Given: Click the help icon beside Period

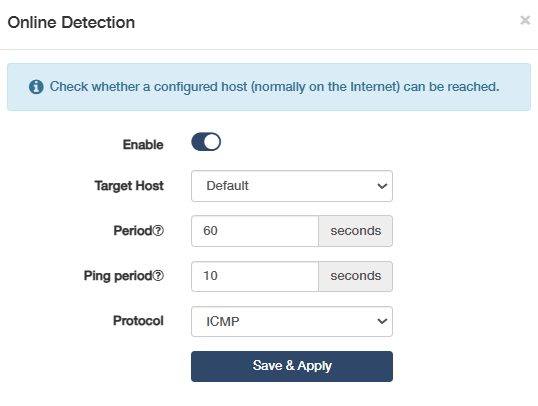Looking at the screenshot, I should click(x=158, y=231).
